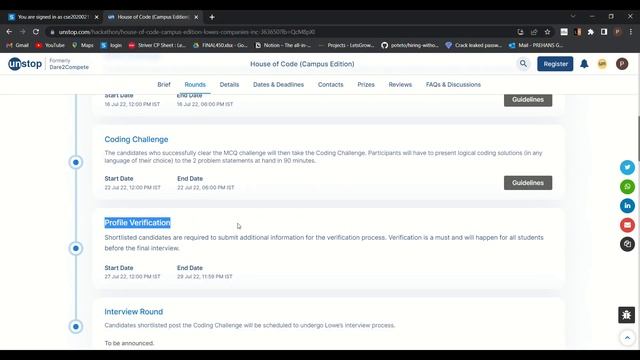Share via WhatsApp icon
This screenshot has height=360, width=640.
627,187
